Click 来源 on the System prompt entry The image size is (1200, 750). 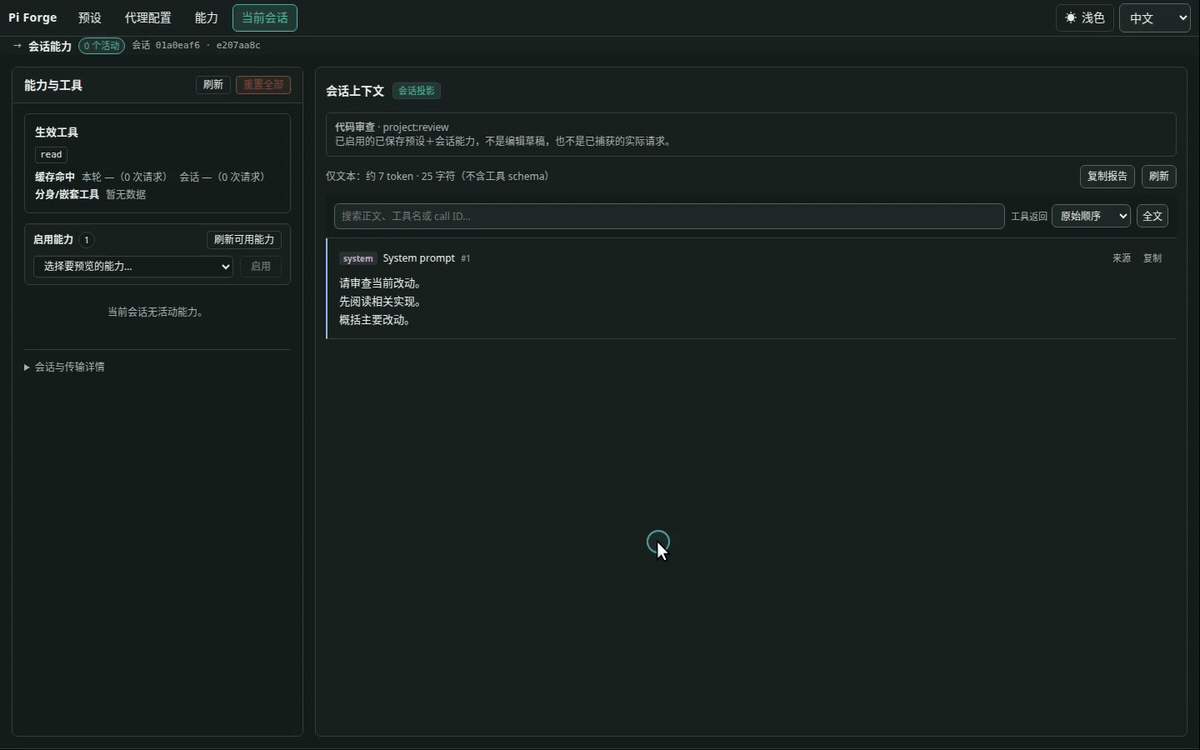[1122, 258]
